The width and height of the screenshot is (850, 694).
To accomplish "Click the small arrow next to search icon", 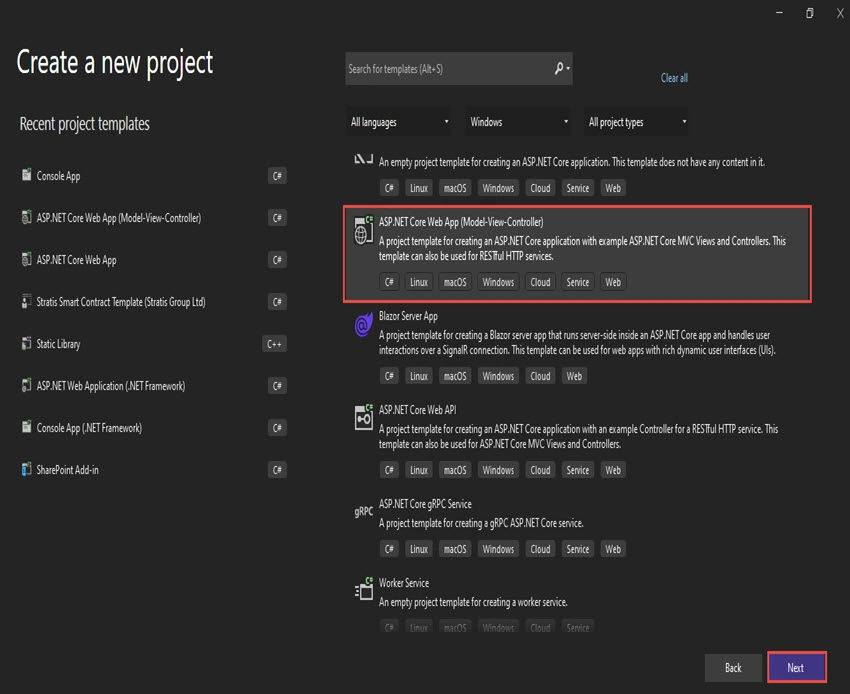I will 568,69.
